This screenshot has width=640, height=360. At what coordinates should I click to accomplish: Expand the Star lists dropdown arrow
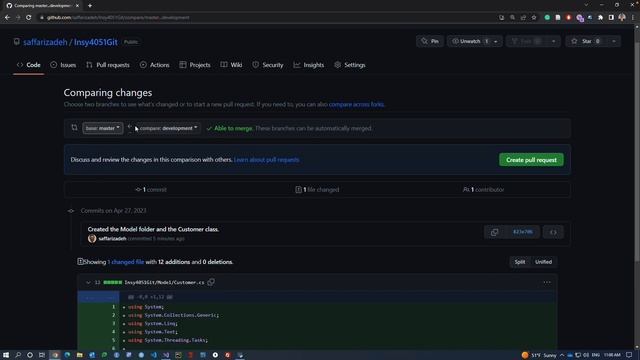click(x=614, y=41)
